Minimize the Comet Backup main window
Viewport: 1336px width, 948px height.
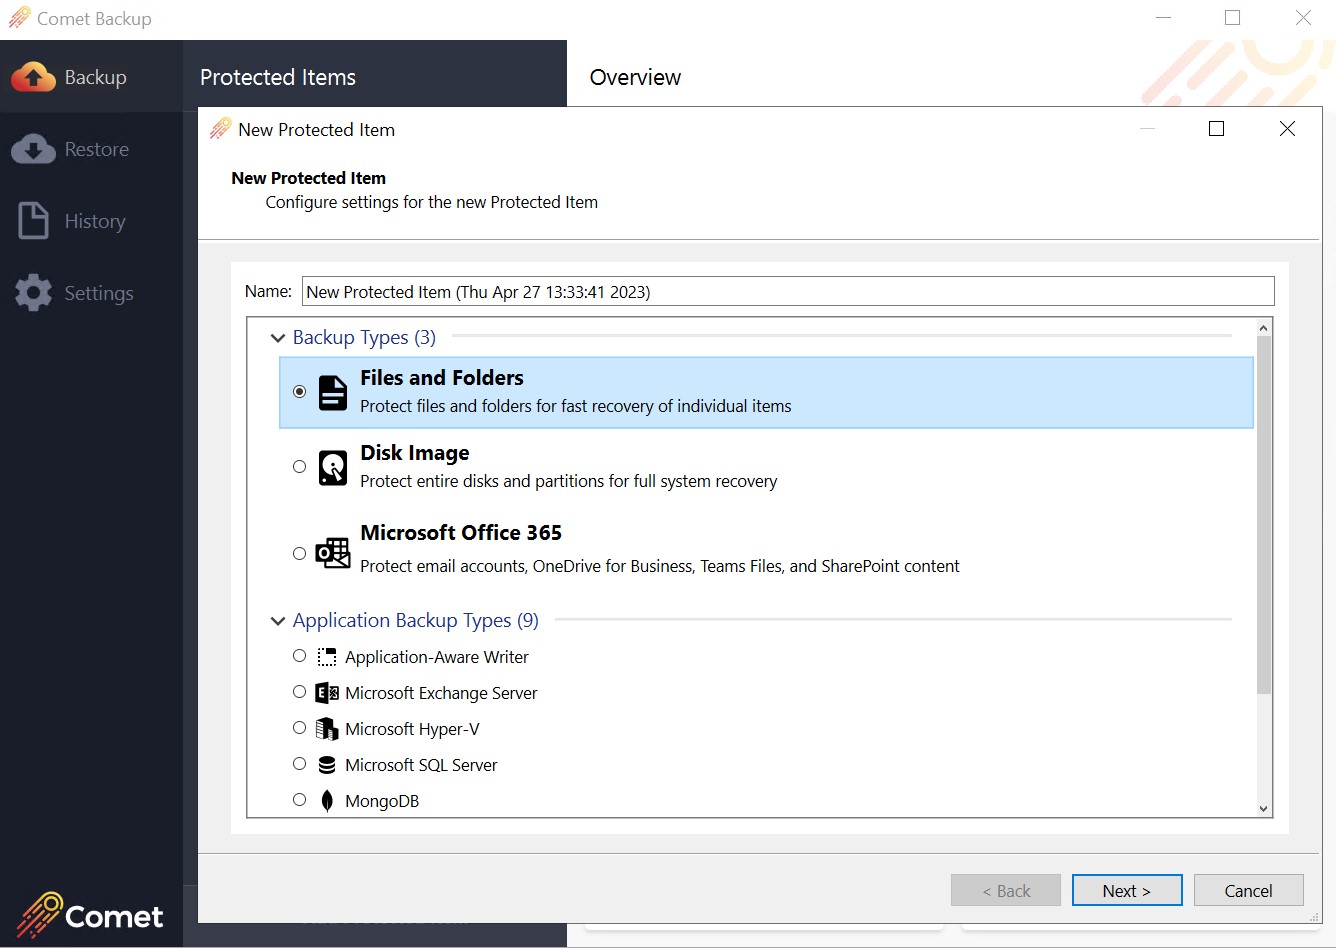tap(1163, 18)
